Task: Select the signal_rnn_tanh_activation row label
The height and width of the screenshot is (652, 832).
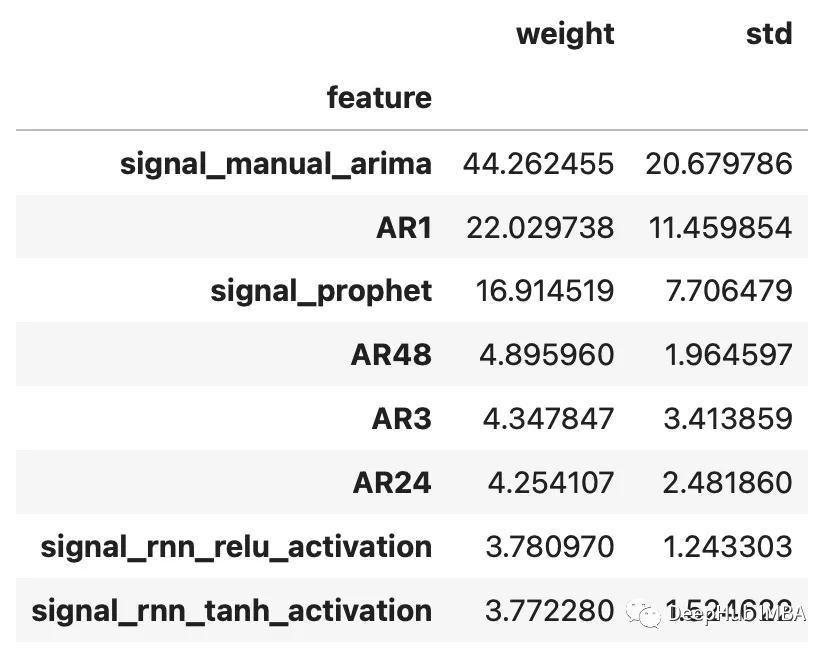Action: pyautogui.click(x=232, y=611)
